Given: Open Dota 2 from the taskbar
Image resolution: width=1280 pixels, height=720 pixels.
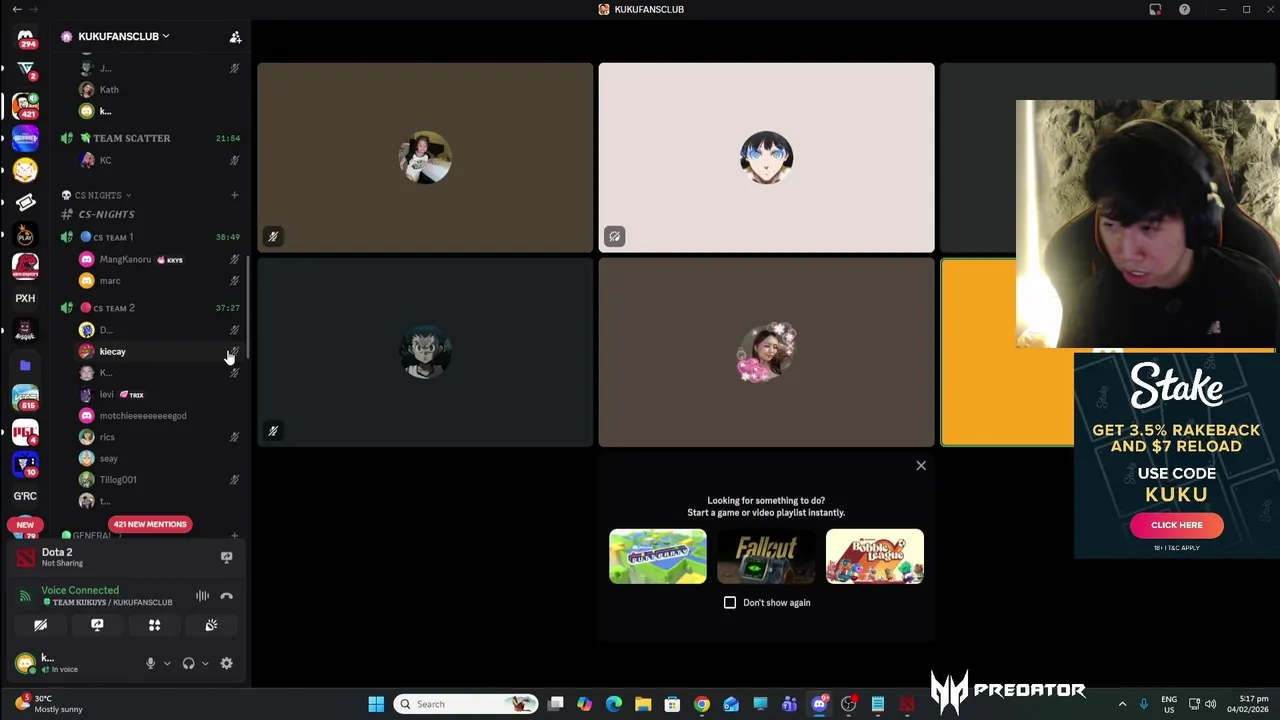Looking at the screenshot, I should tap(907, 704).
